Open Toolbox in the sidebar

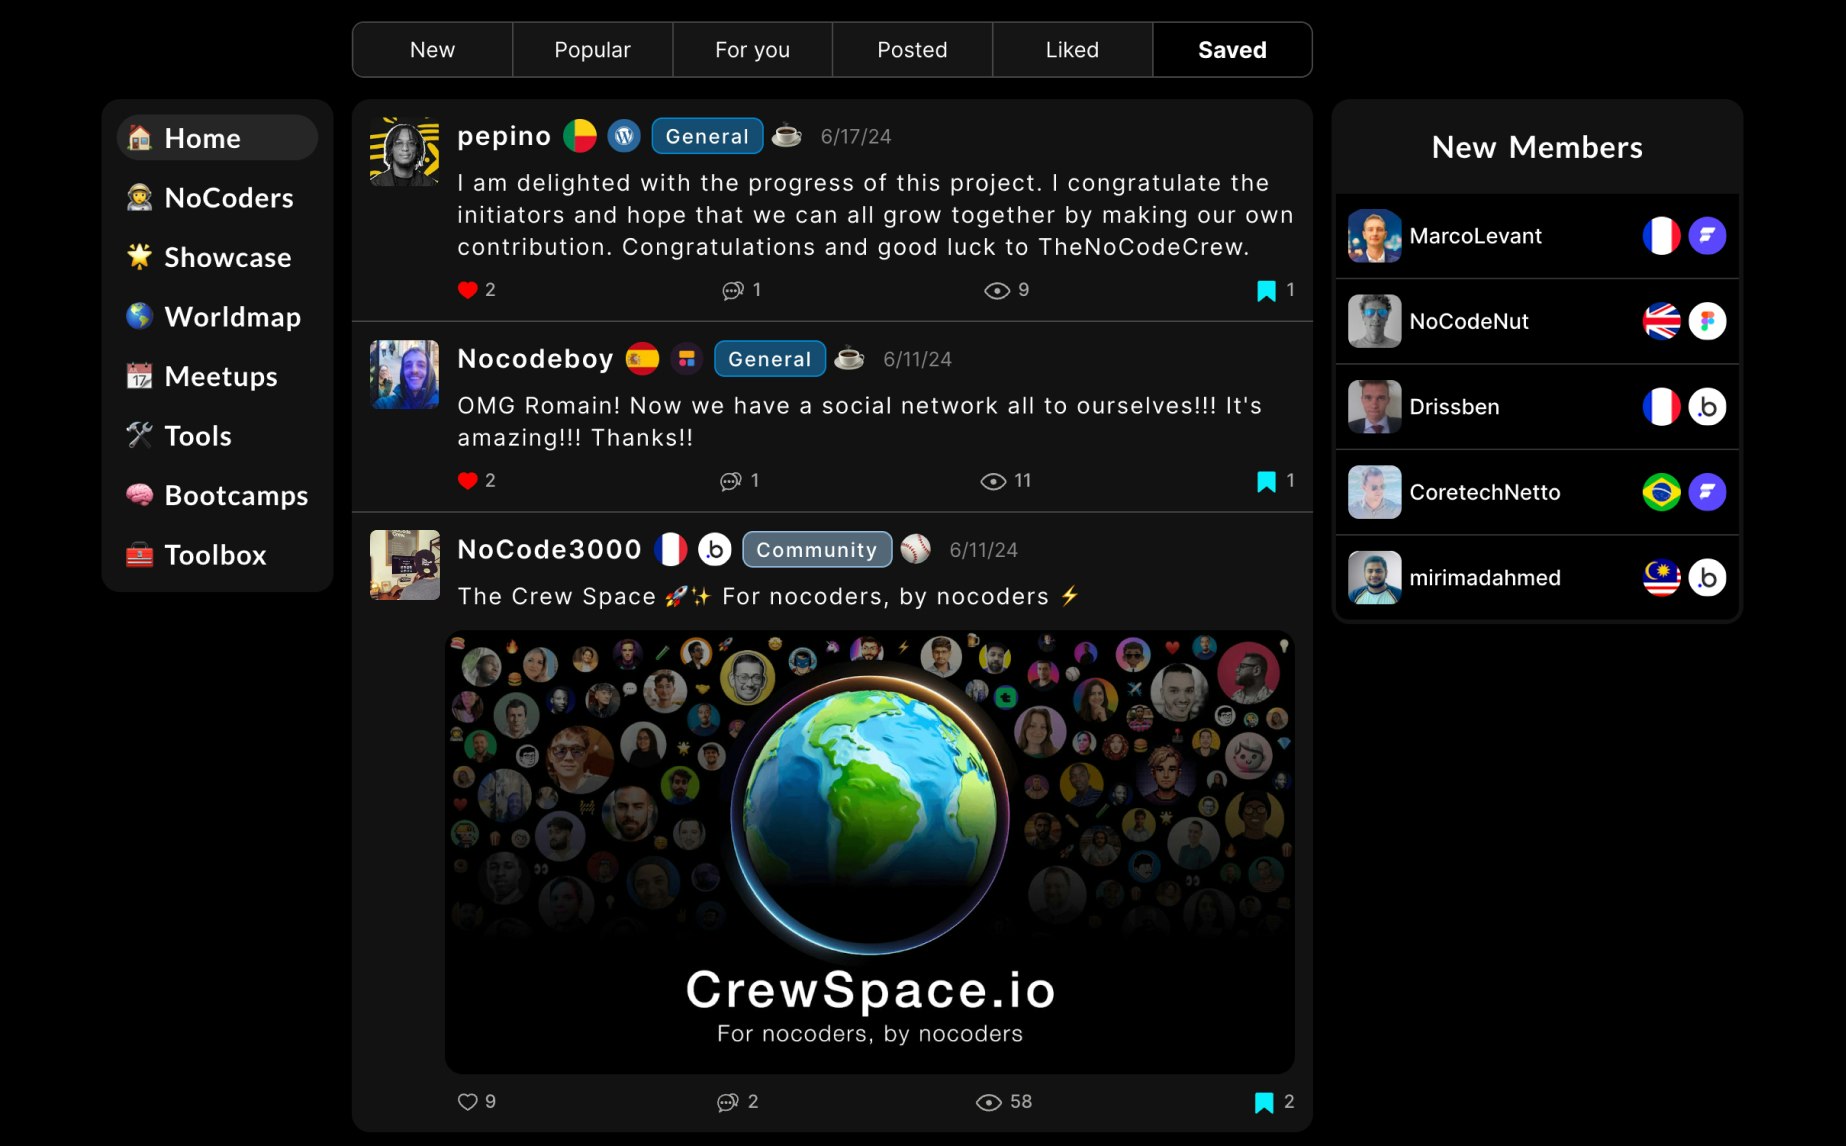pos(217,555)
